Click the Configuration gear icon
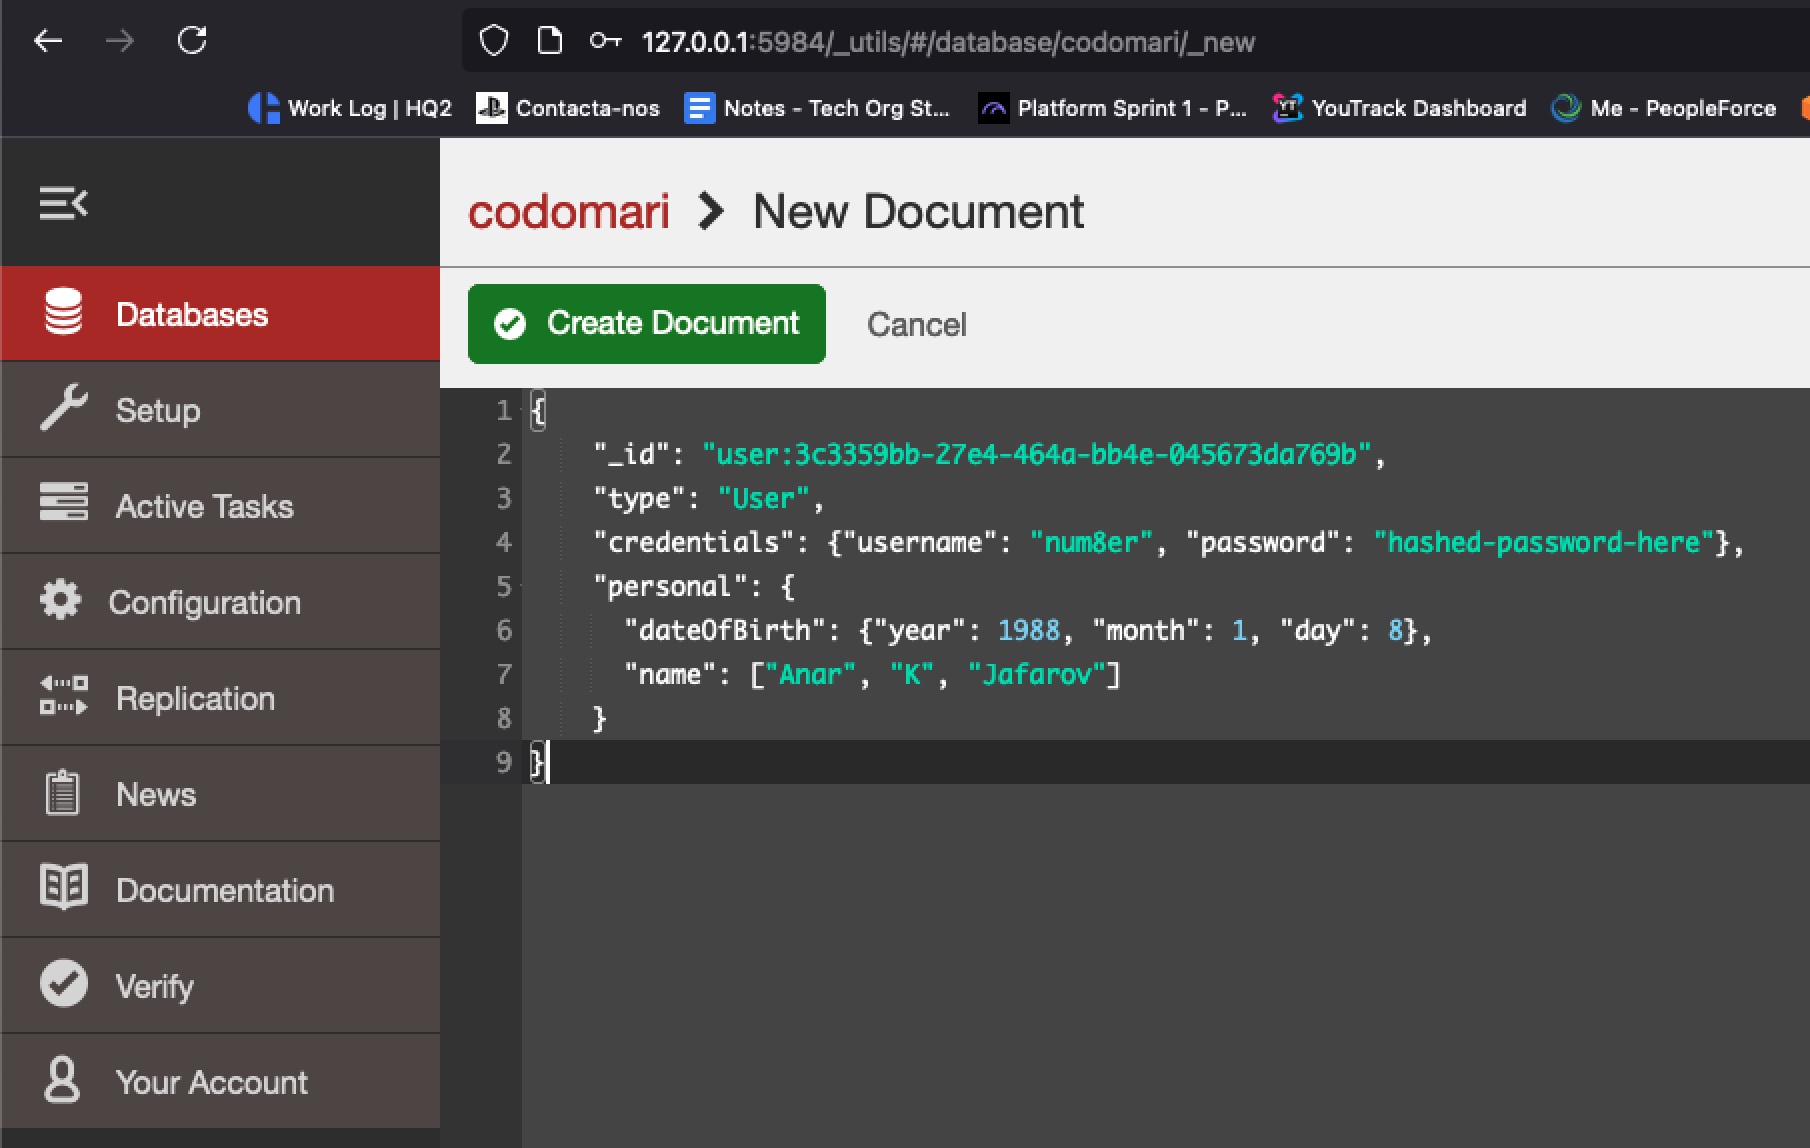 coord(61,600)
